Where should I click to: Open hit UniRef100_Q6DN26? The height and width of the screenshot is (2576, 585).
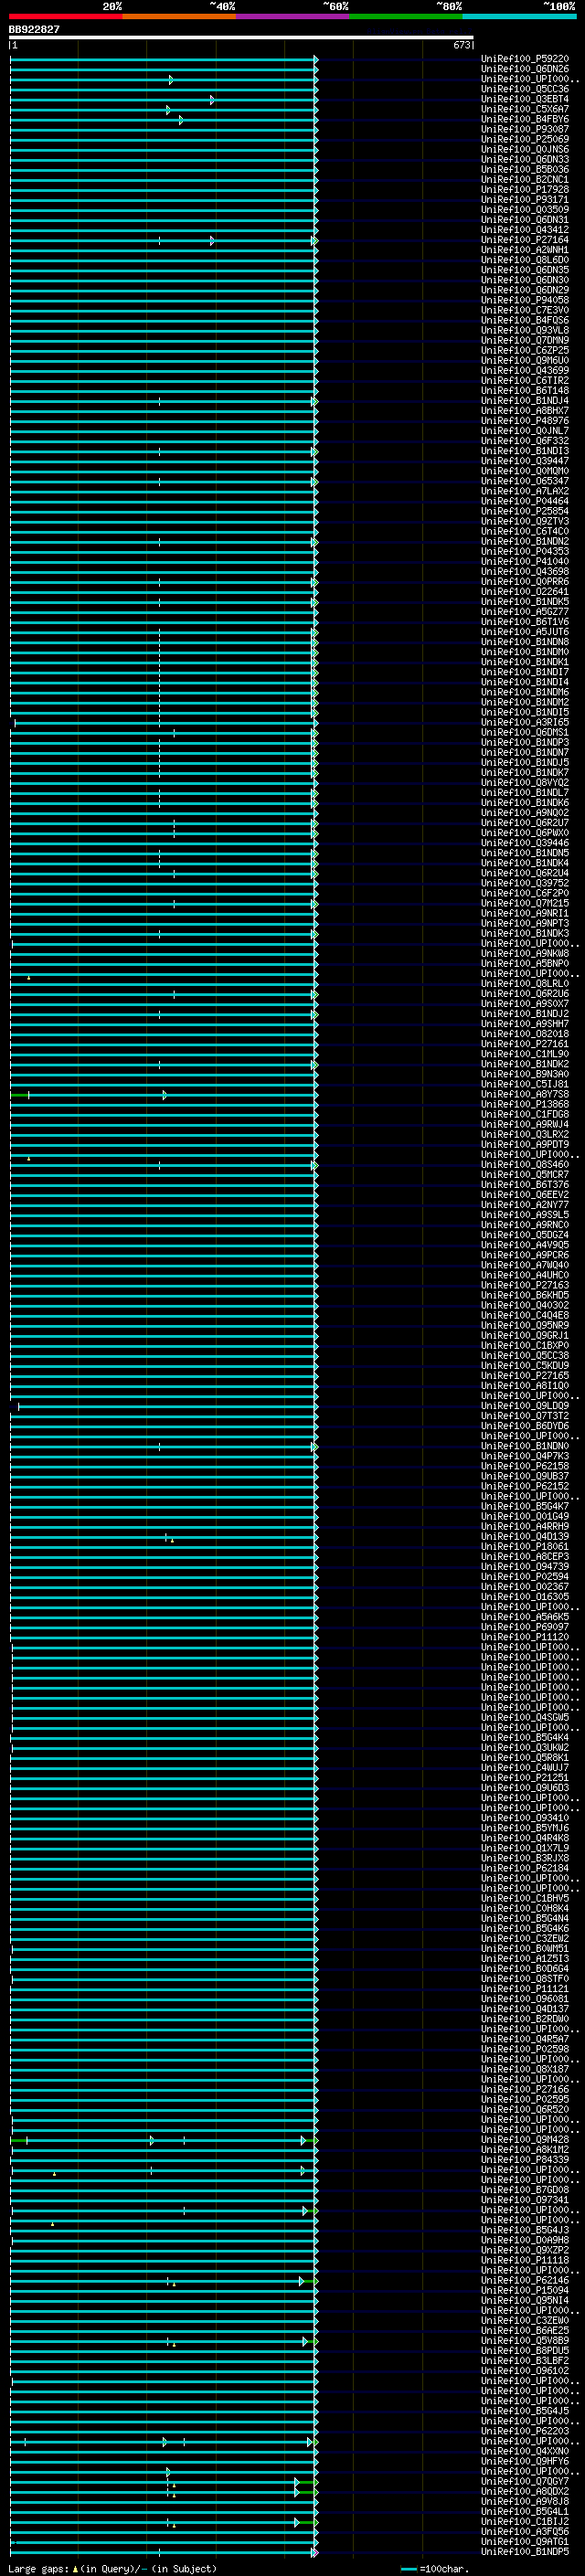pos(525,69)
